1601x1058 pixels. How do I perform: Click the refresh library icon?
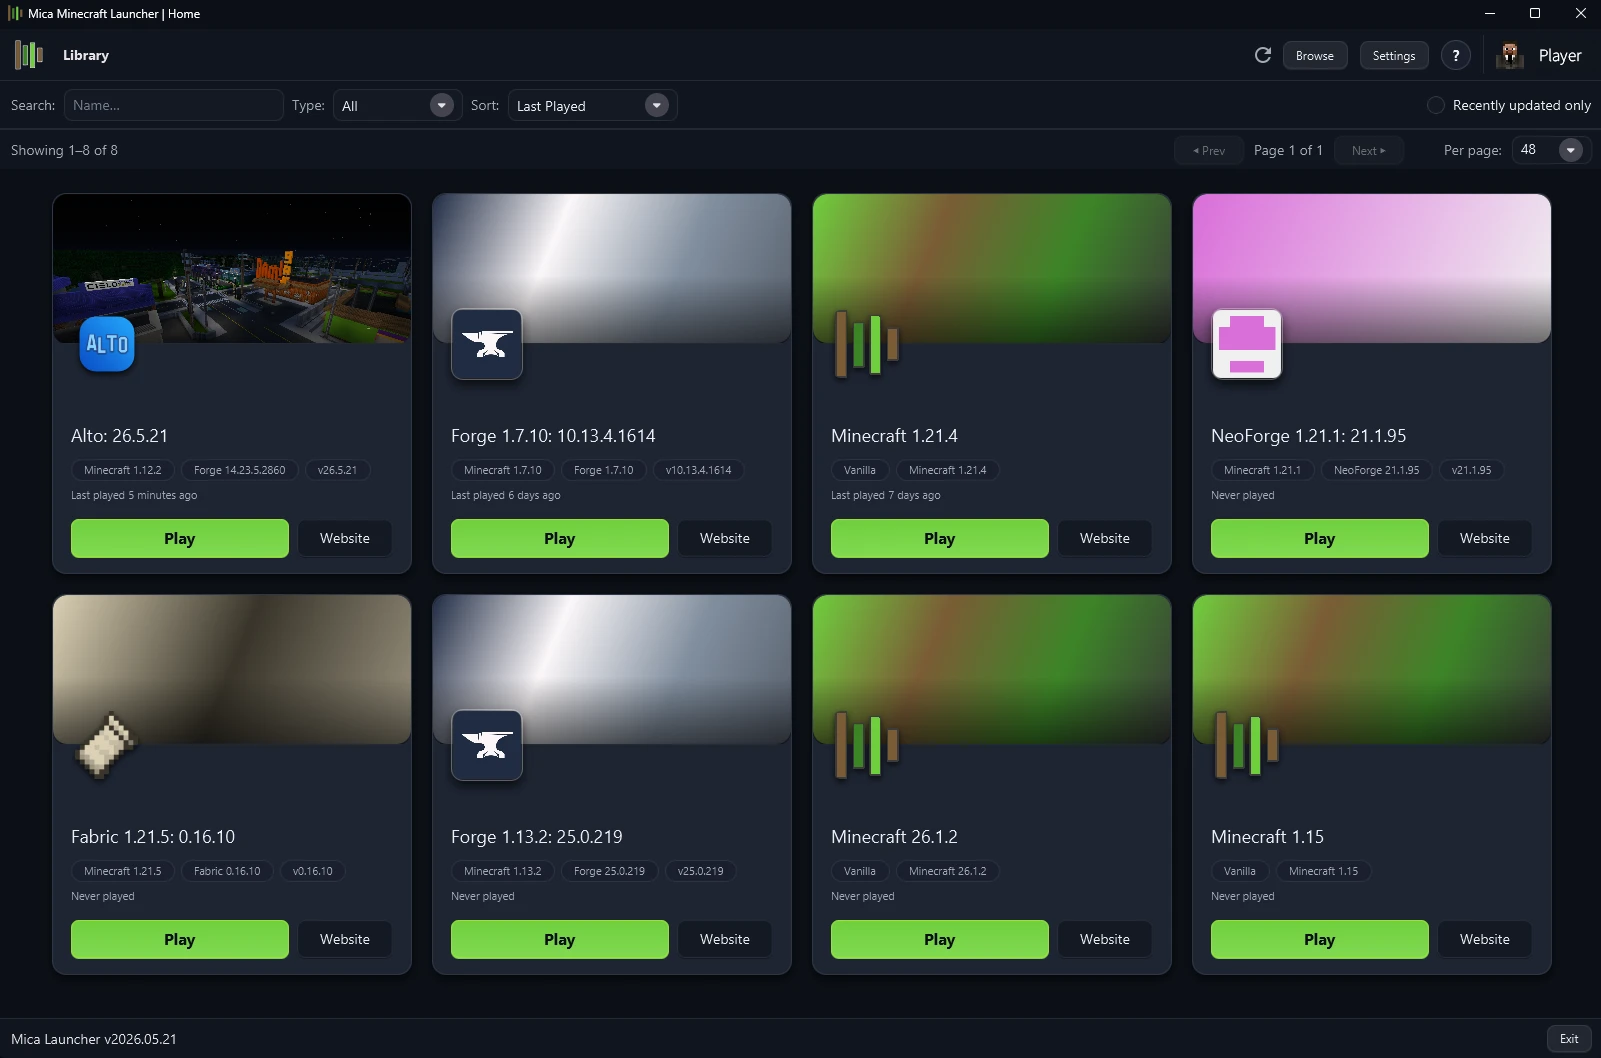(1263, 55)
